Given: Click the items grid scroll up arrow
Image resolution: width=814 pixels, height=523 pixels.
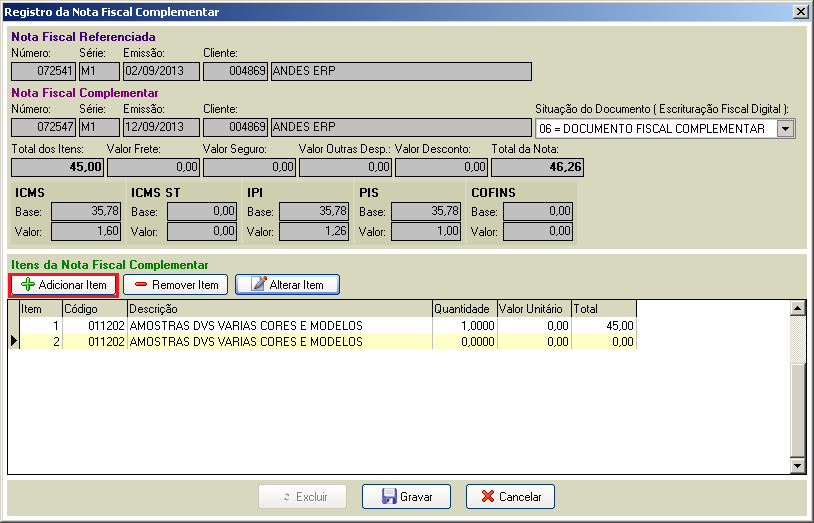Looking at the screenshot, I should coord(797,309).
